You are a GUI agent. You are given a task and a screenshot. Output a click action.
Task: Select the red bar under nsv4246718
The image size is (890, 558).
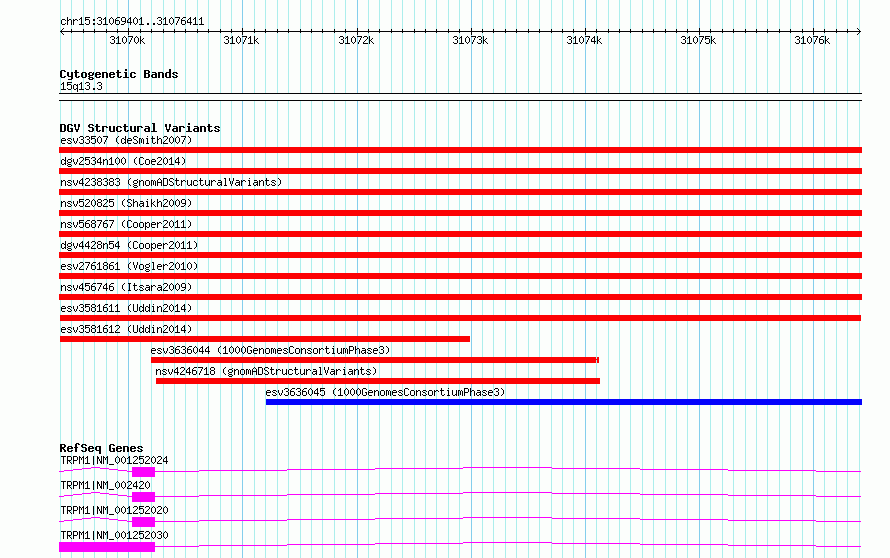(378, 381)
